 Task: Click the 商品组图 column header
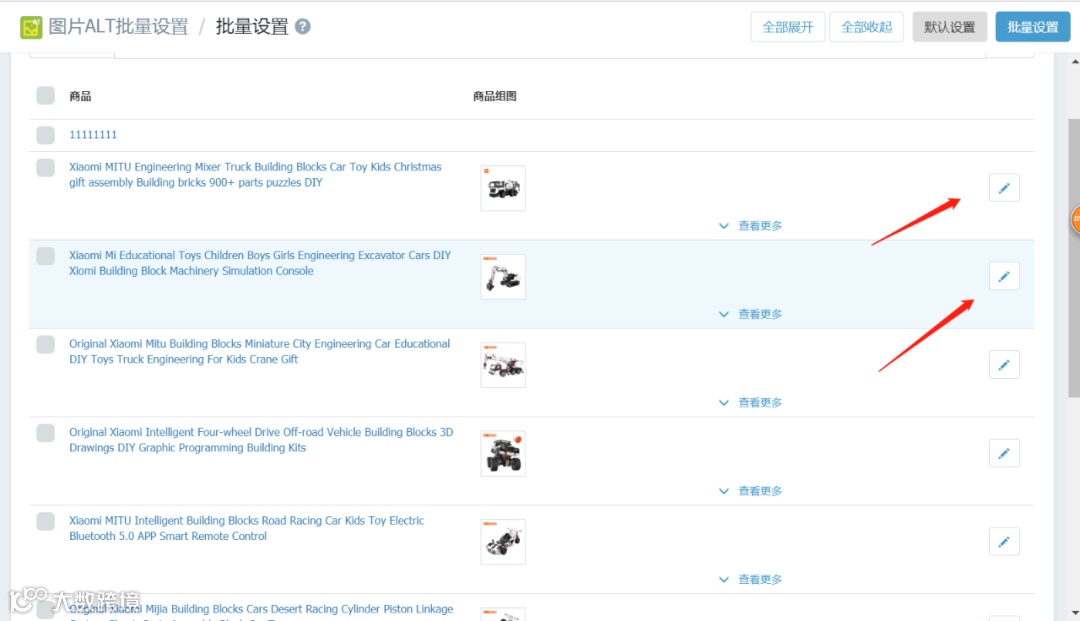pyautogui.click(x=495, y=96)
